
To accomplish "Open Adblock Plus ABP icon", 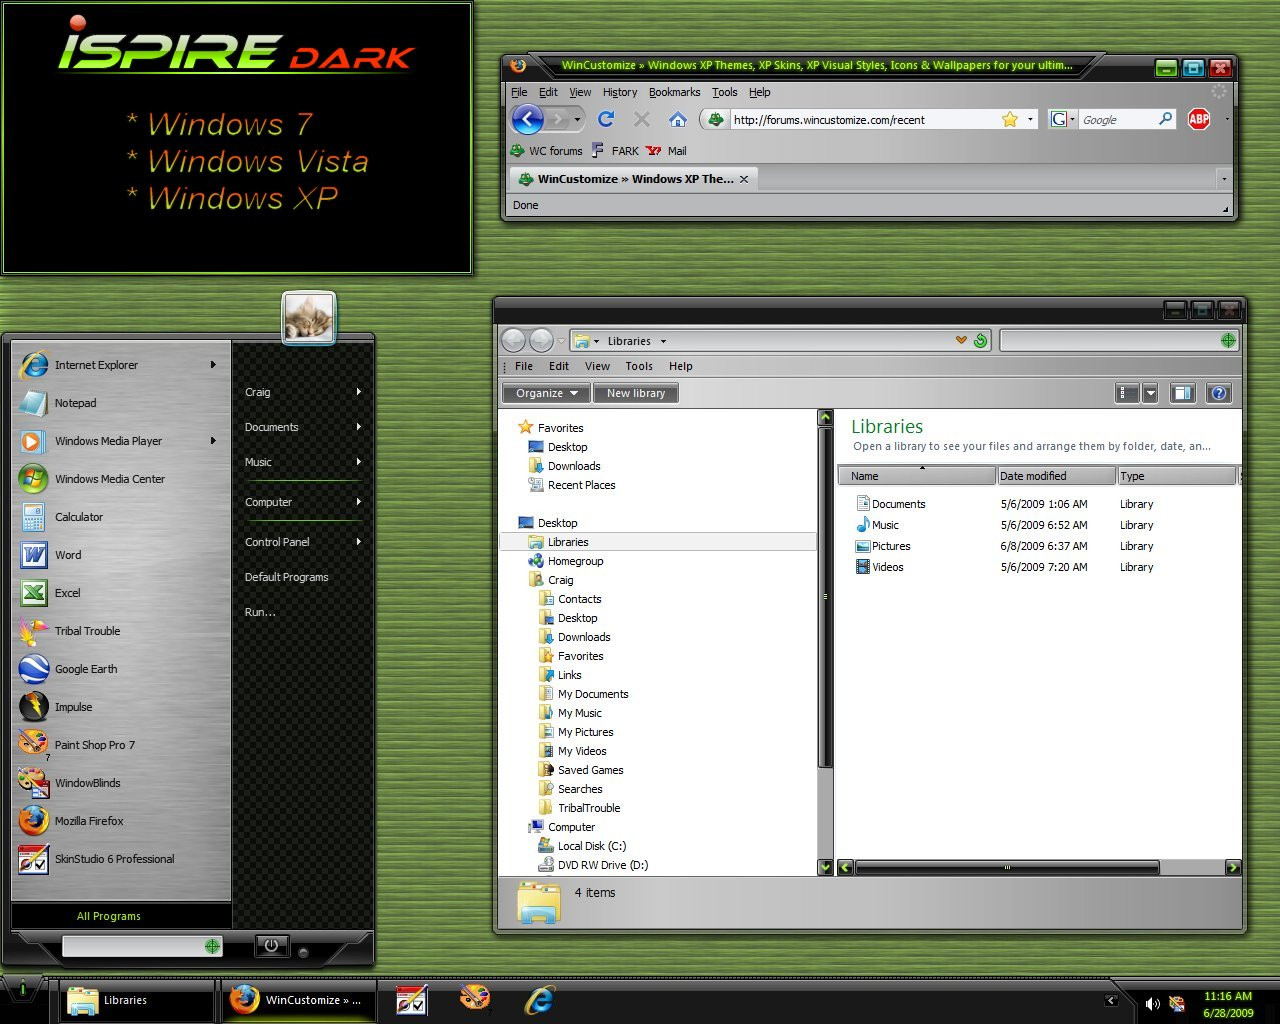I will pyautogui.click(x=1198, y=119).
